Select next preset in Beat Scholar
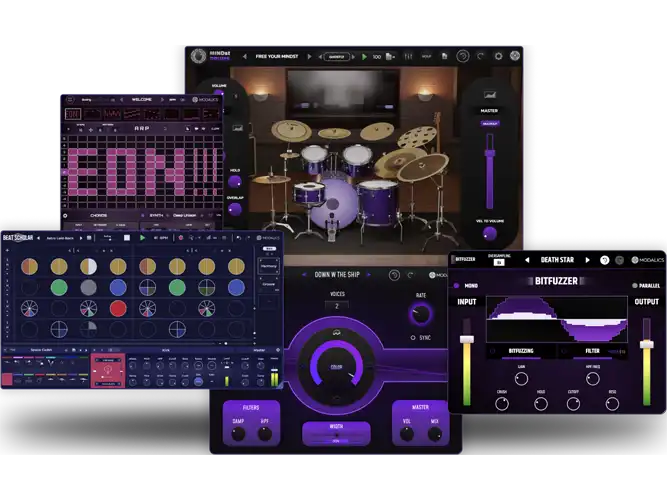Viewport: 667px width, 500px height. coord(81,238)
